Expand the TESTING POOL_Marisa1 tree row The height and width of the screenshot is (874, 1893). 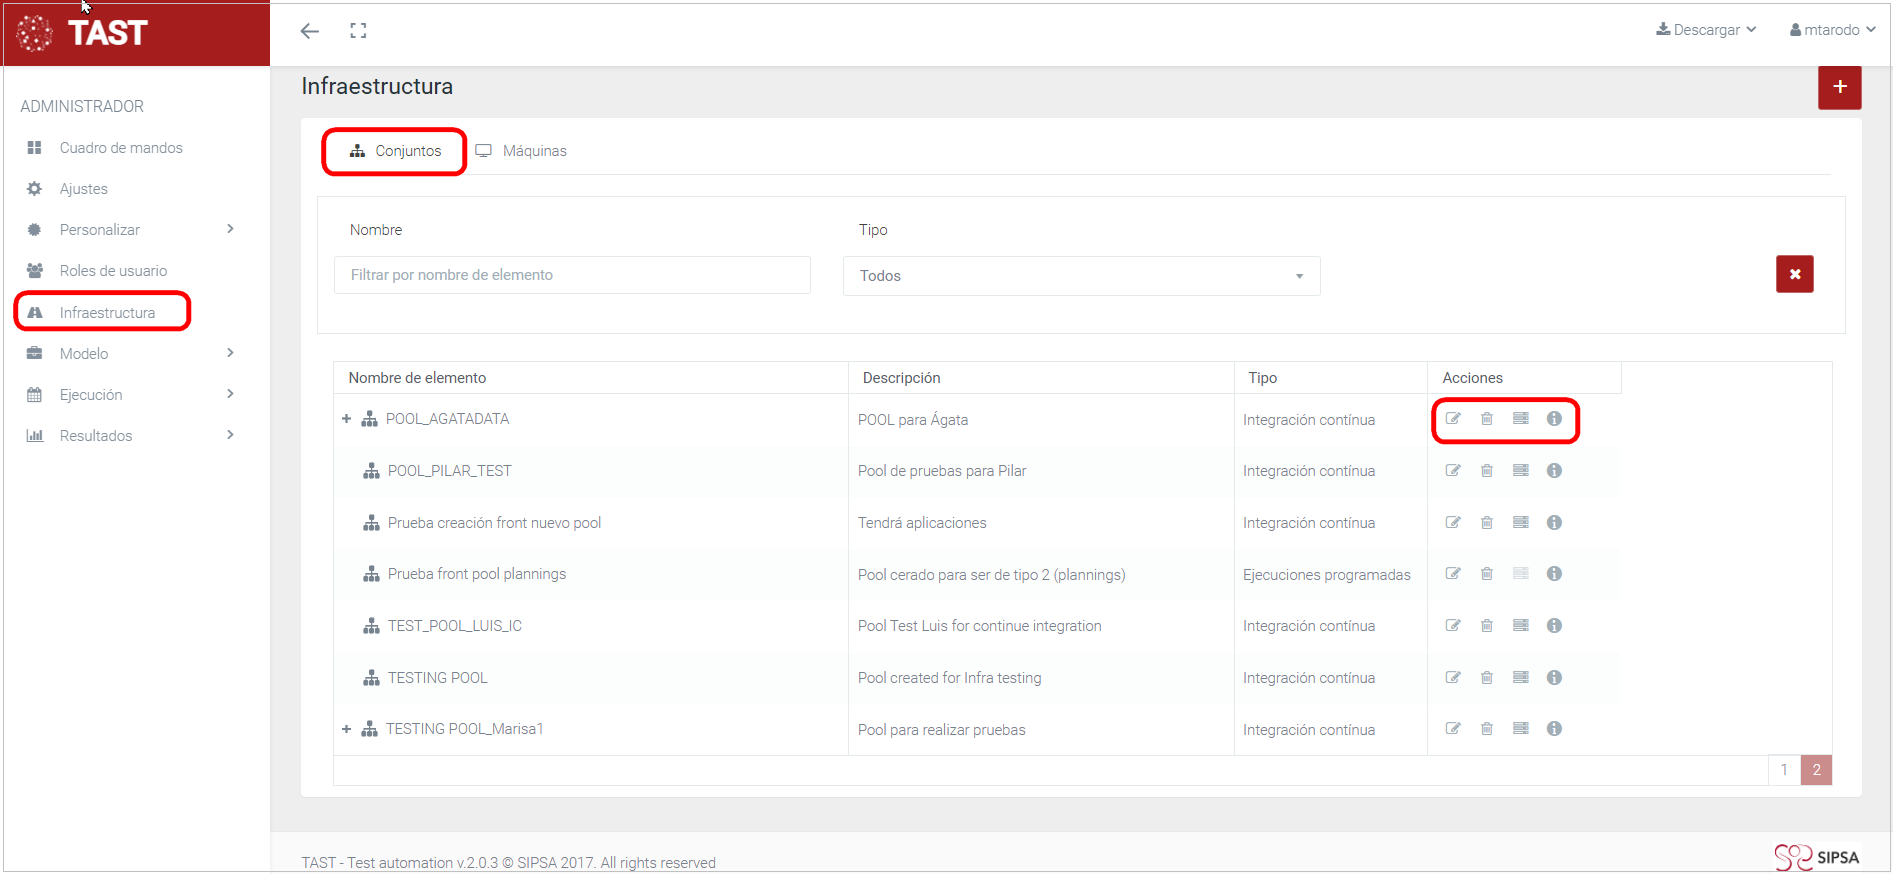tap(346, 729)
